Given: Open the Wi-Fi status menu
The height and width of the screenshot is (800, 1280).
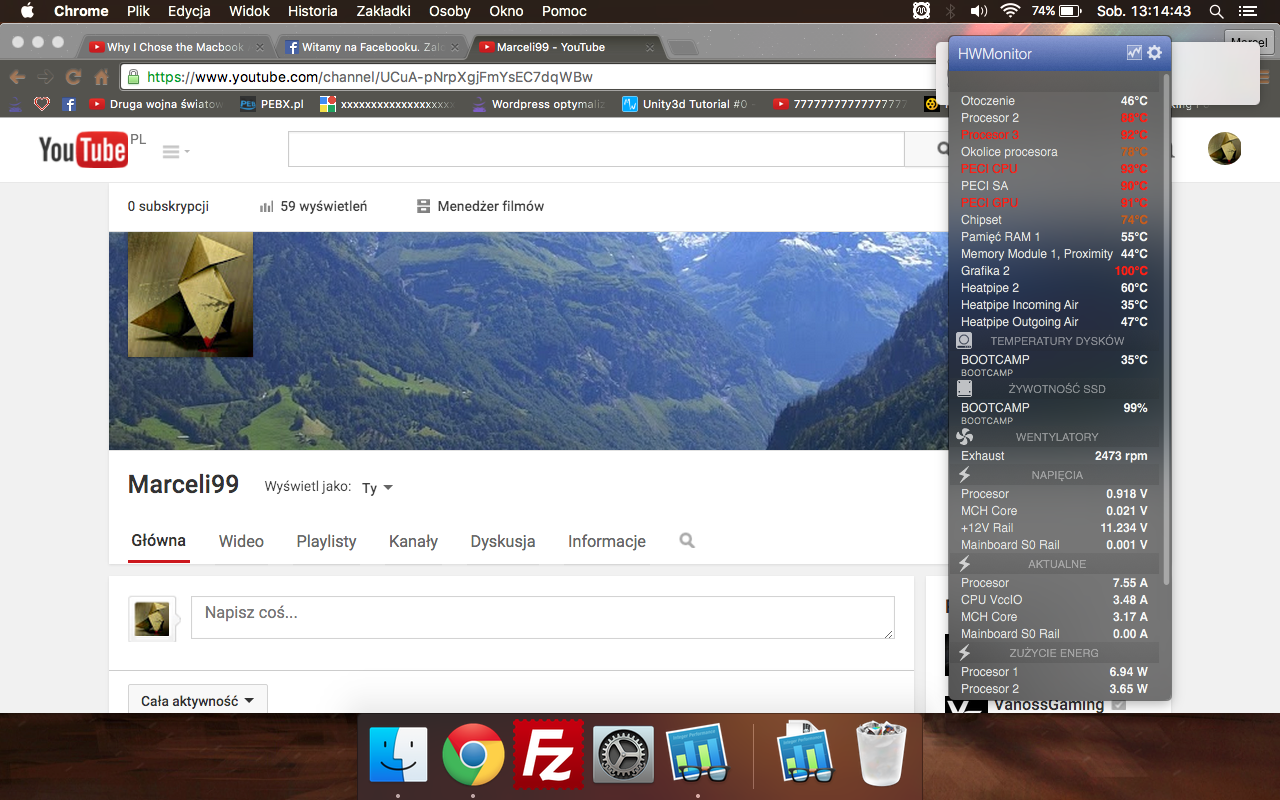Looking at the screenshot, I should pyautogui.click(x=1010, y=11).
